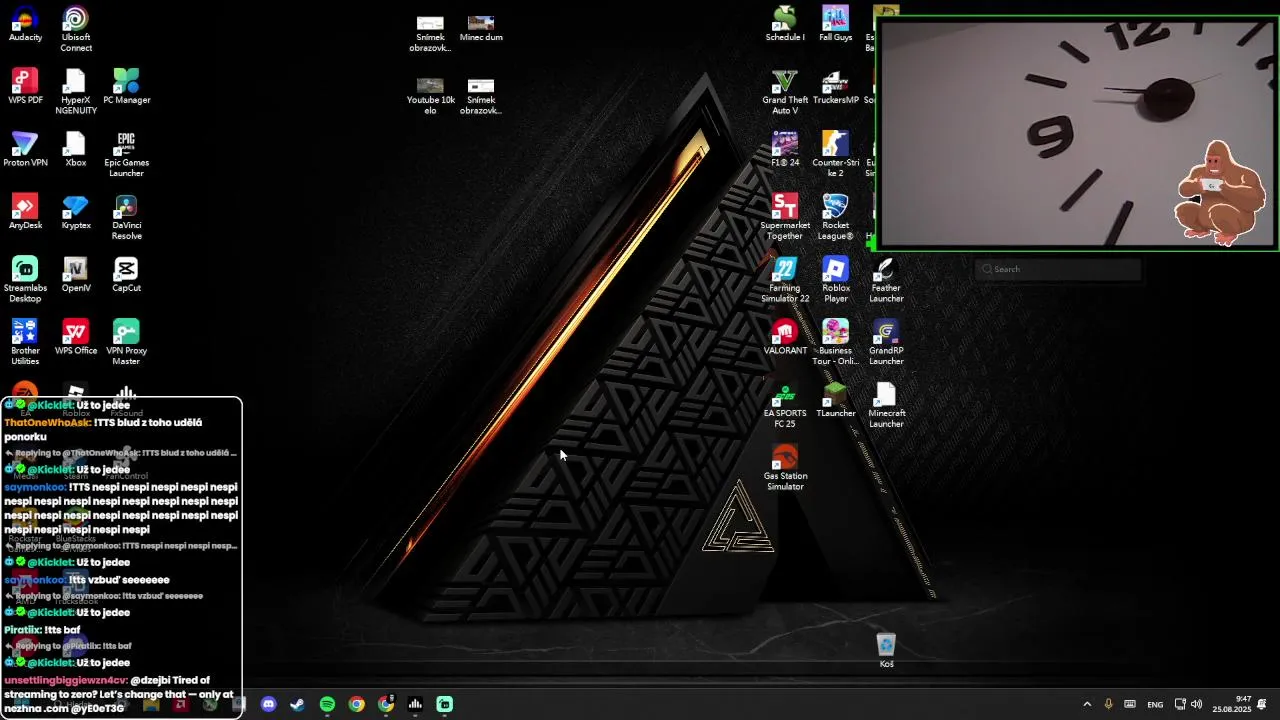The width and height of the screenshot is (1280, 720).
Task: Open the Minecraft Launcher shortcut
Action: (886, 406)
